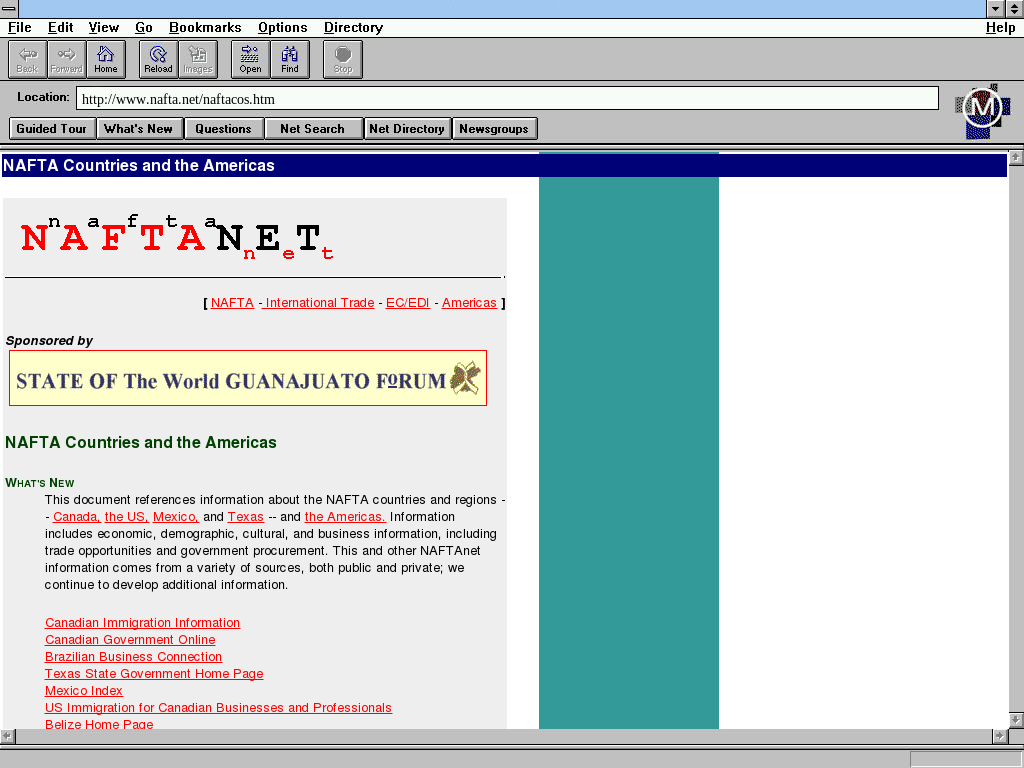Reload the current page
The height and width of the screenshot is (768, 1024).
(158, 59)
